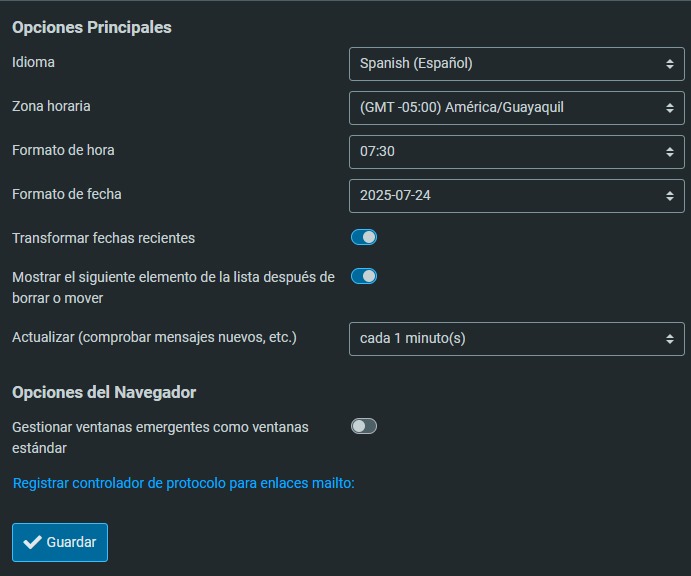Open the Formato de hora dropdown
The image size is (691, 576).
point(516,151)
